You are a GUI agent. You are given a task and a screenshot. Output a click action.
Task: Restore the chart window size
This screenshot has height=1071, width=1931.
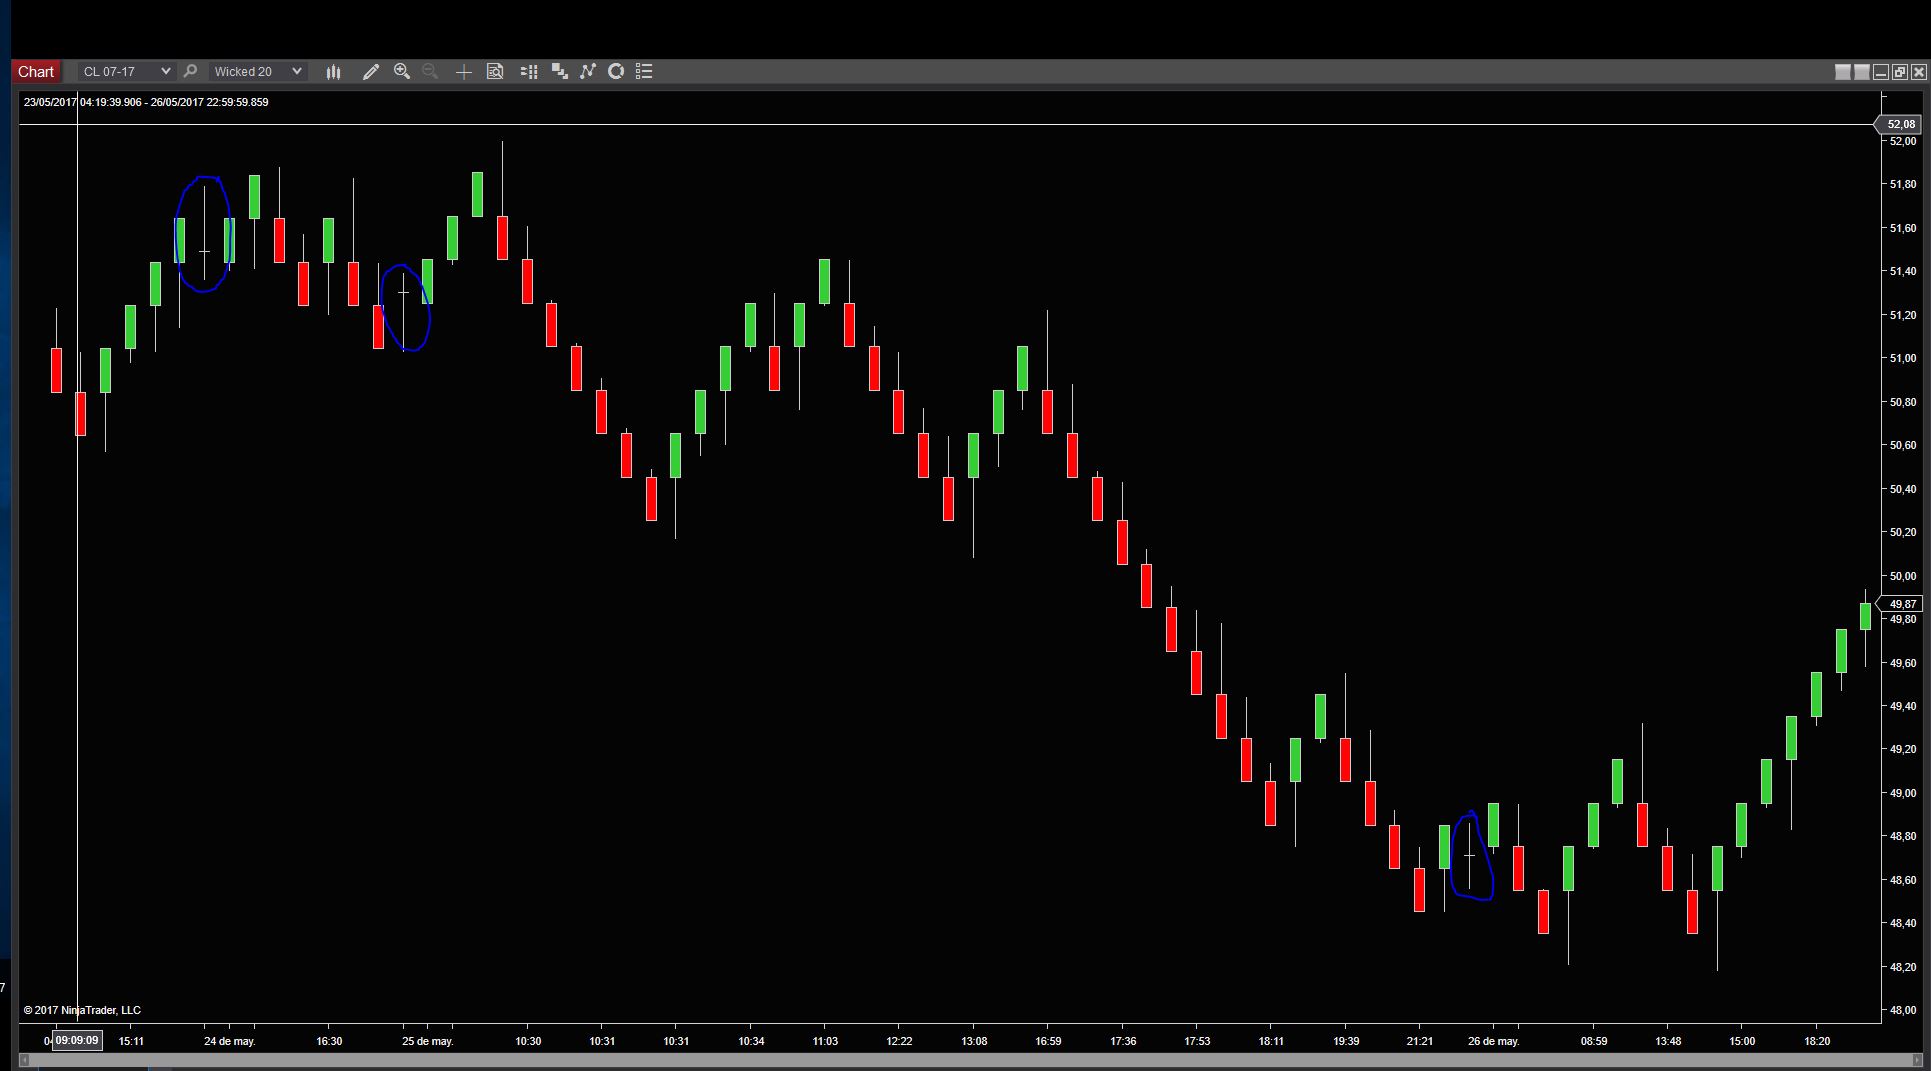(1899, 72)
